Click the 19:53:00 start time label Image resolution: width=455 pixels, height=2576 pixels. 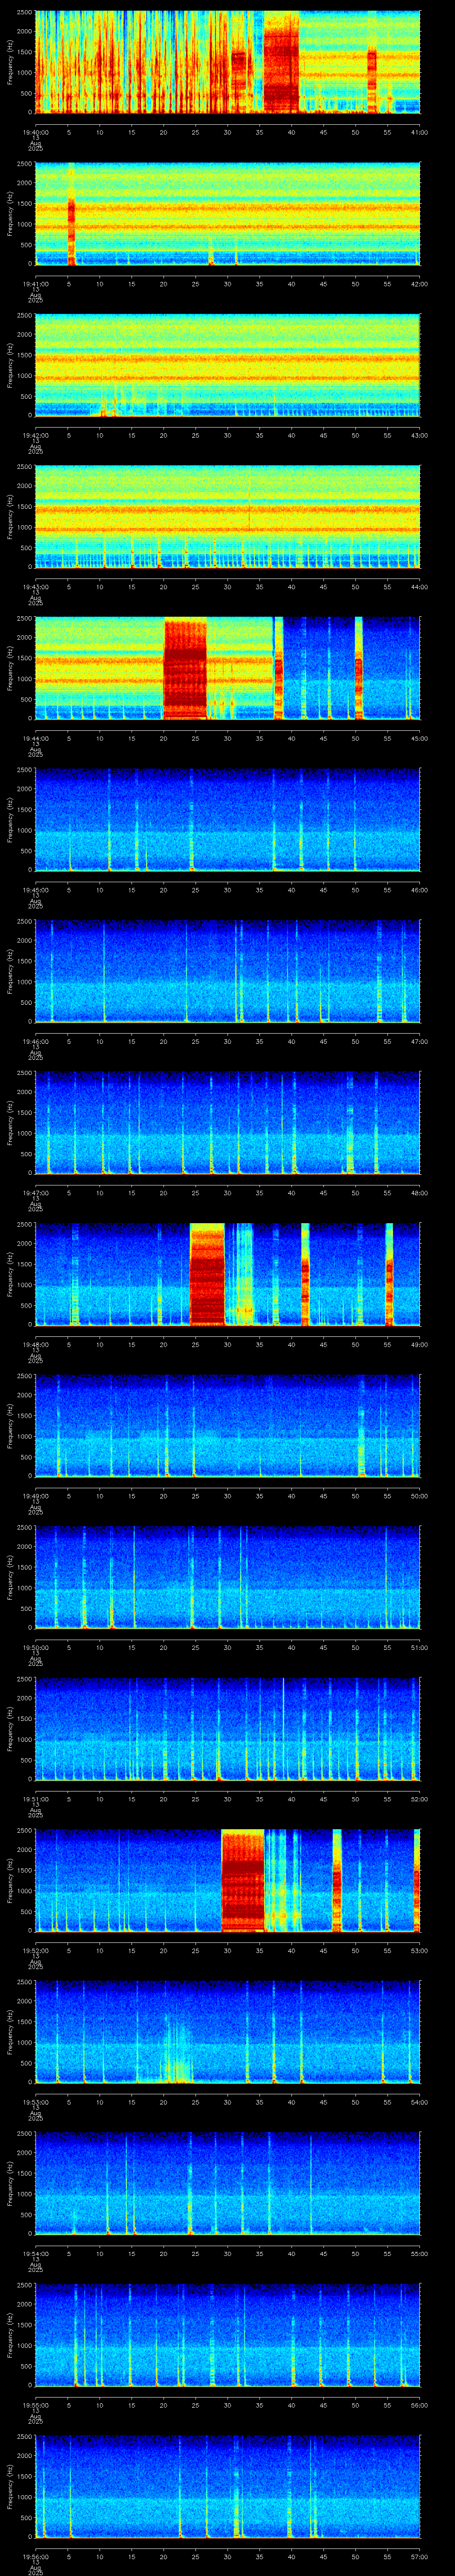(35, 2102)
